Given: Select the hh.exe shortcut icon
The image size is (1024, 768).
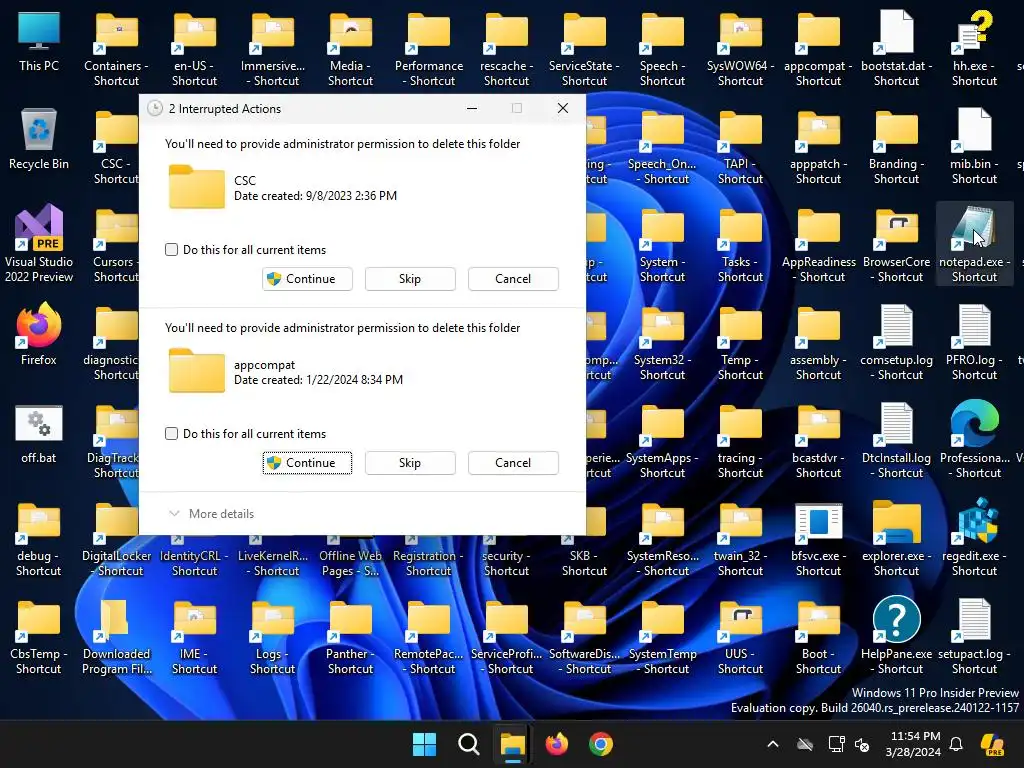Looking at the screenshot, I should [974, 47].
